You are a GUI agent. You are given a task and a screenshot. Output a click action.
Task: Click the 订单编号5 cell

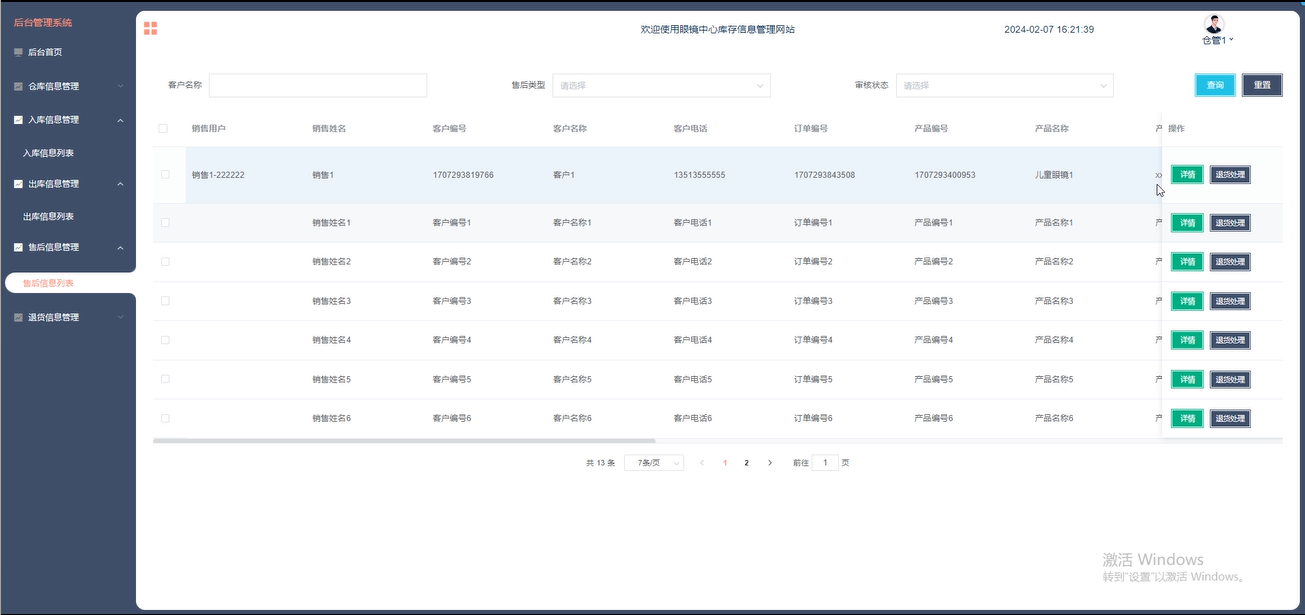(x=813, y=379)
